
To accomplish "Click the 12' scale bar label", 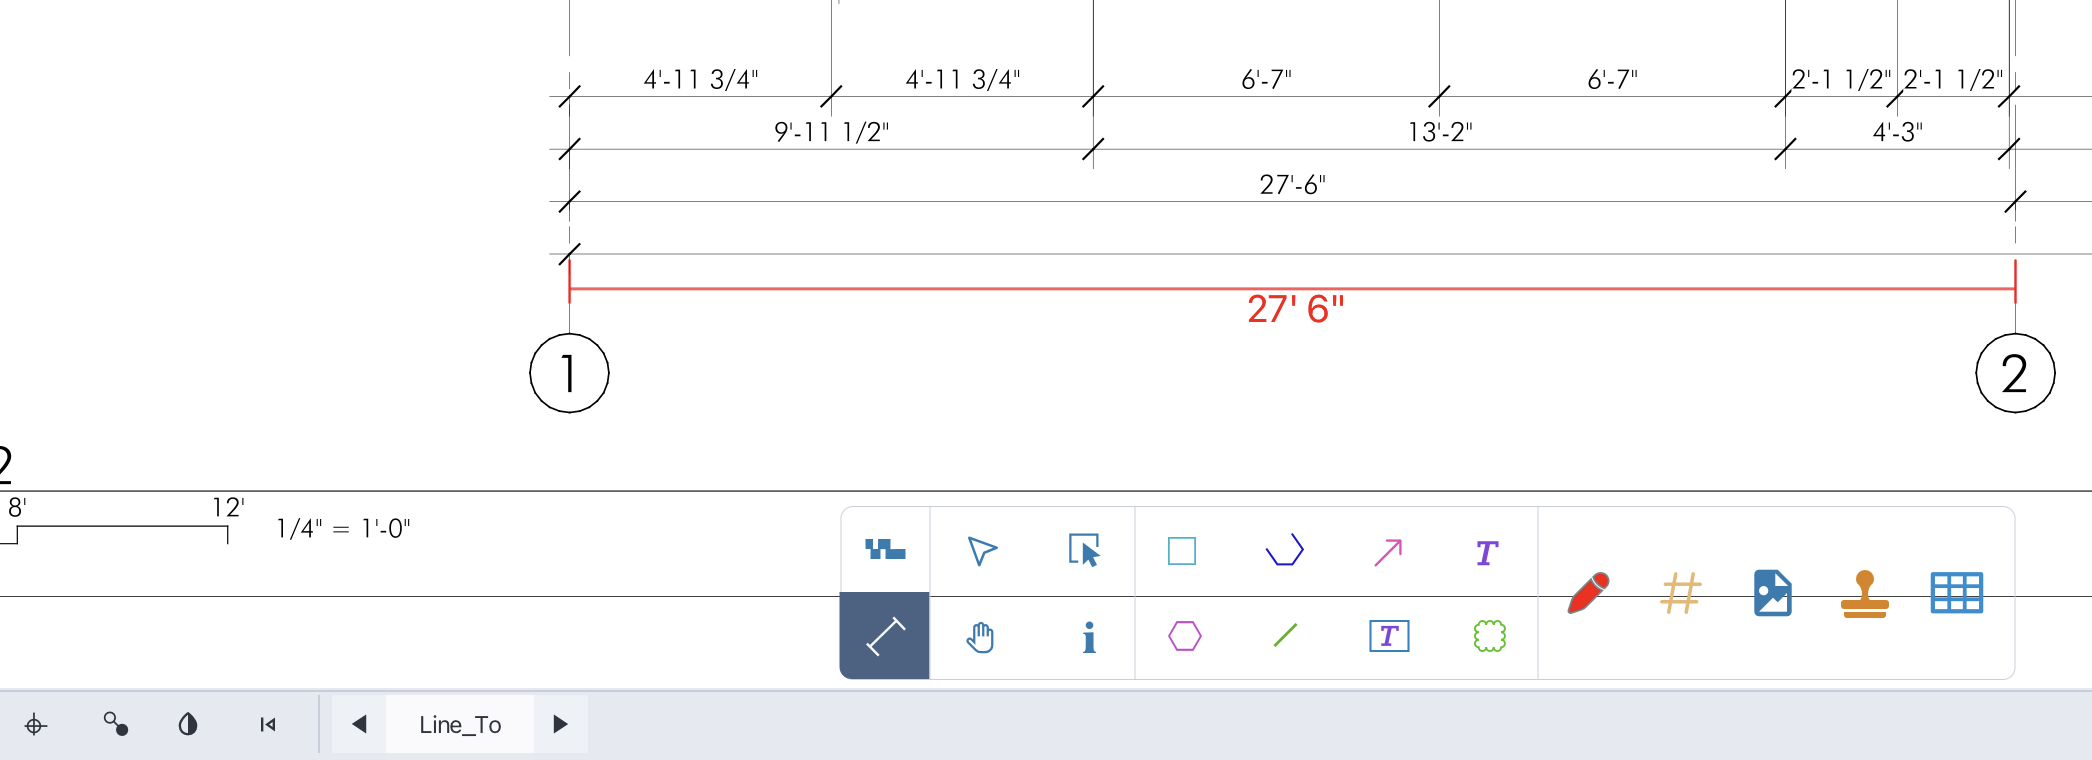I will click(228, 508).
